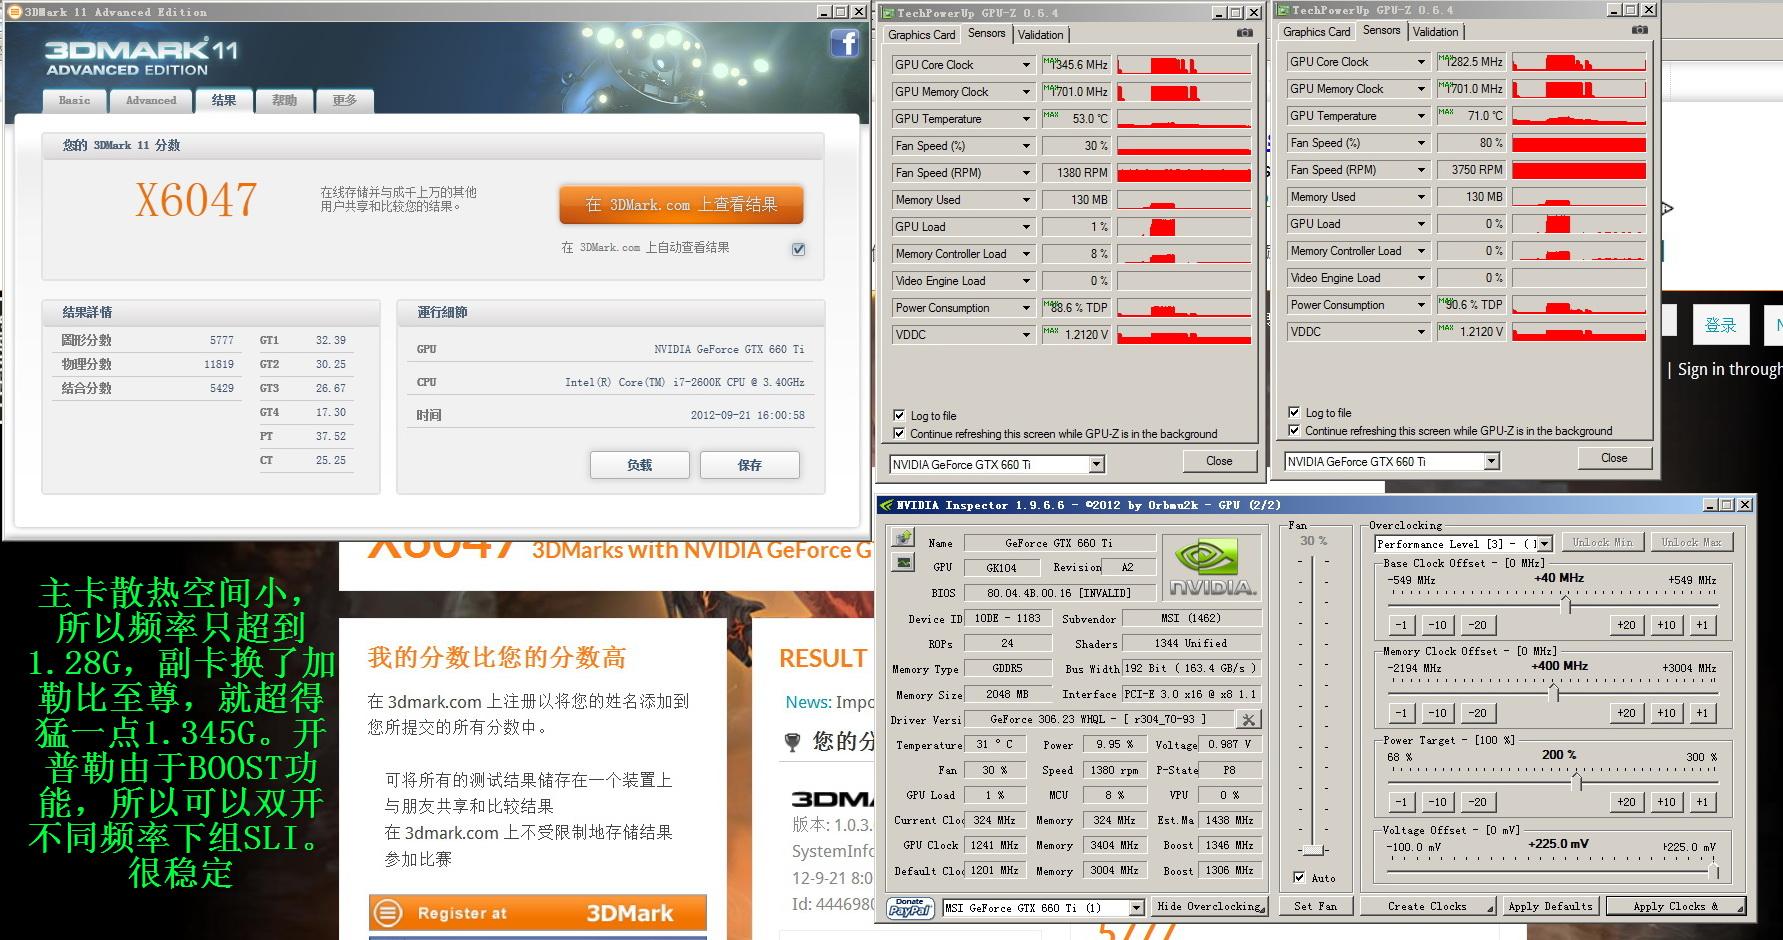Click the Set Fan button
The image size is (1783, 940).
coord(1315,906)
